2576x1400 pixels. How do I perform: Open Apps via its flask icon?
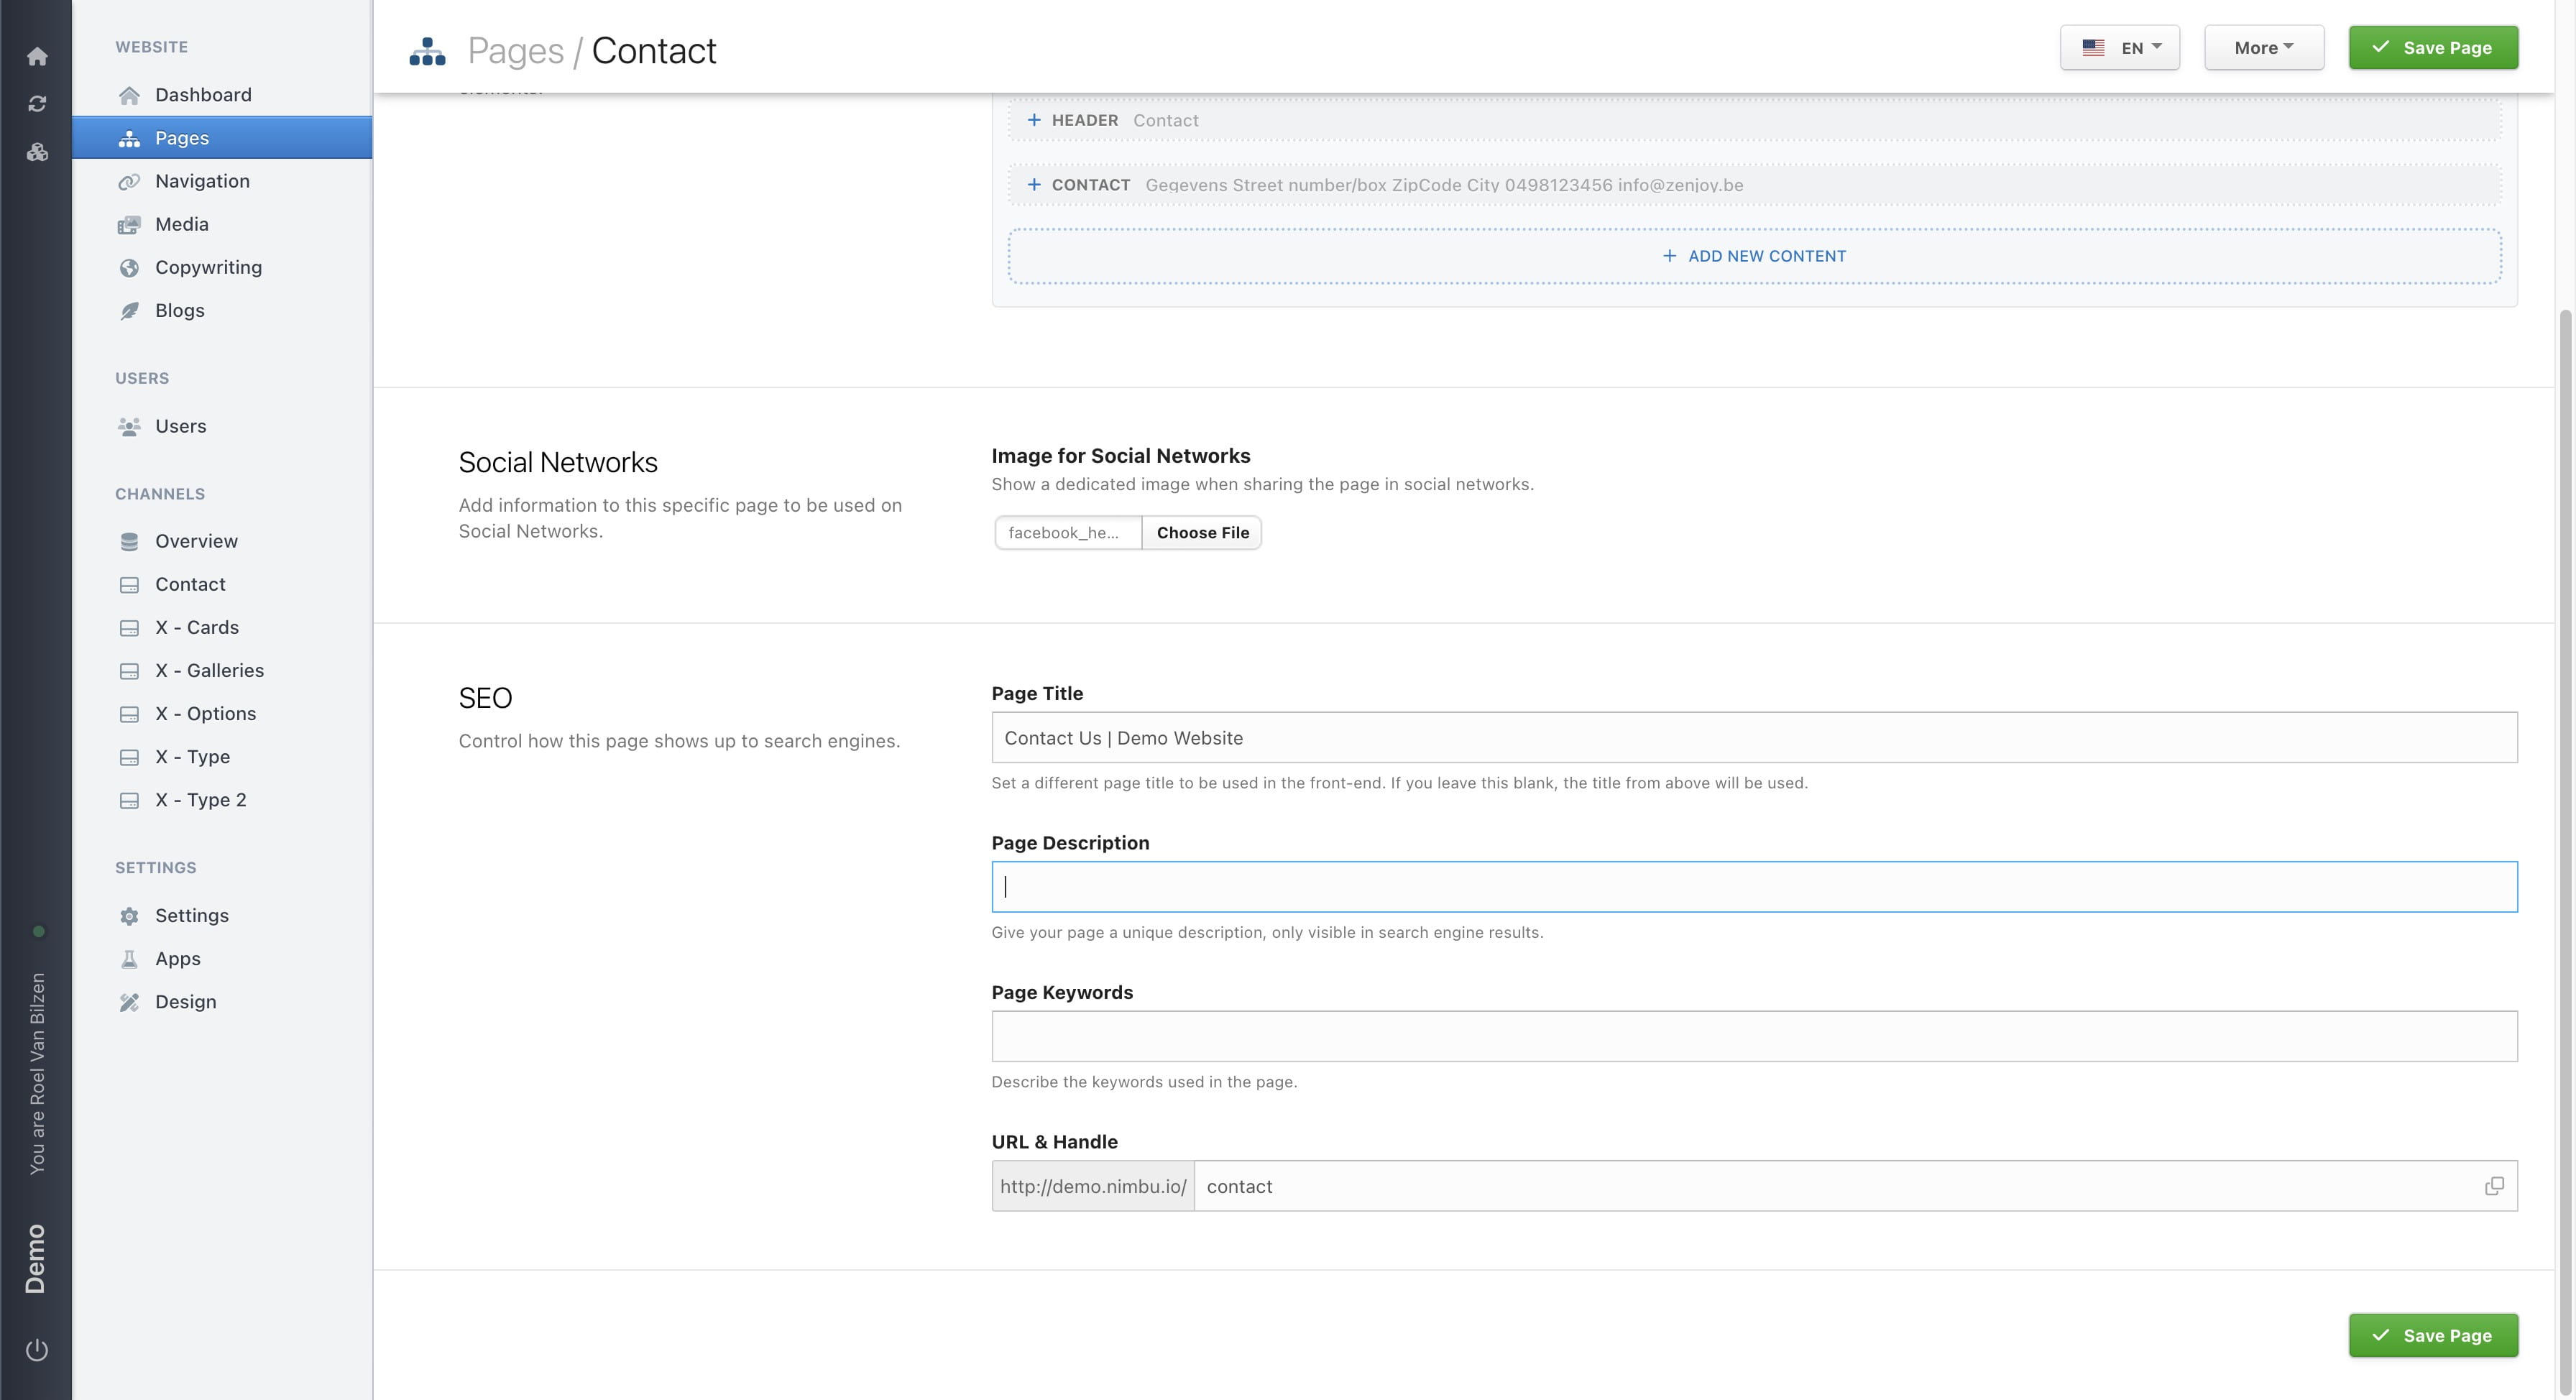pos(129,959)
